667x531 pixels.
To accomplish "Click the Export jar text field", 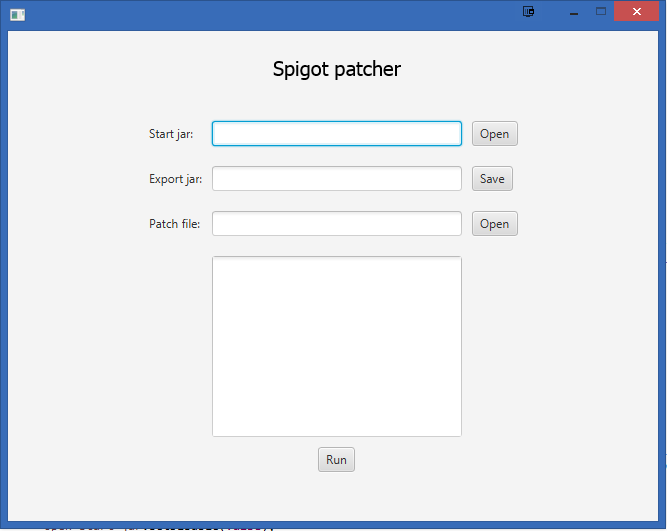I will click(x=336, y=179).
